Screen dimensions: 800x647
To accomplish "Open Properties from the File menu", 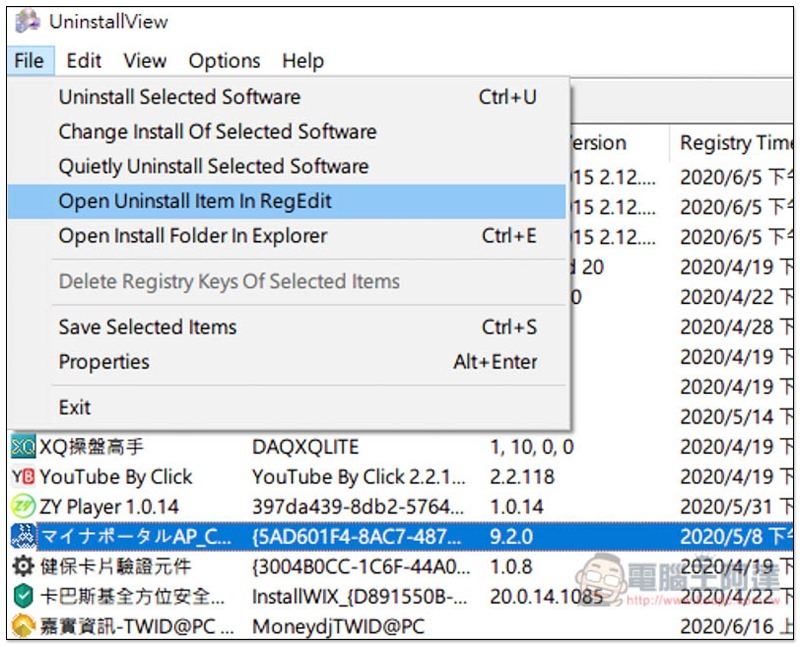I will point(287,362).
